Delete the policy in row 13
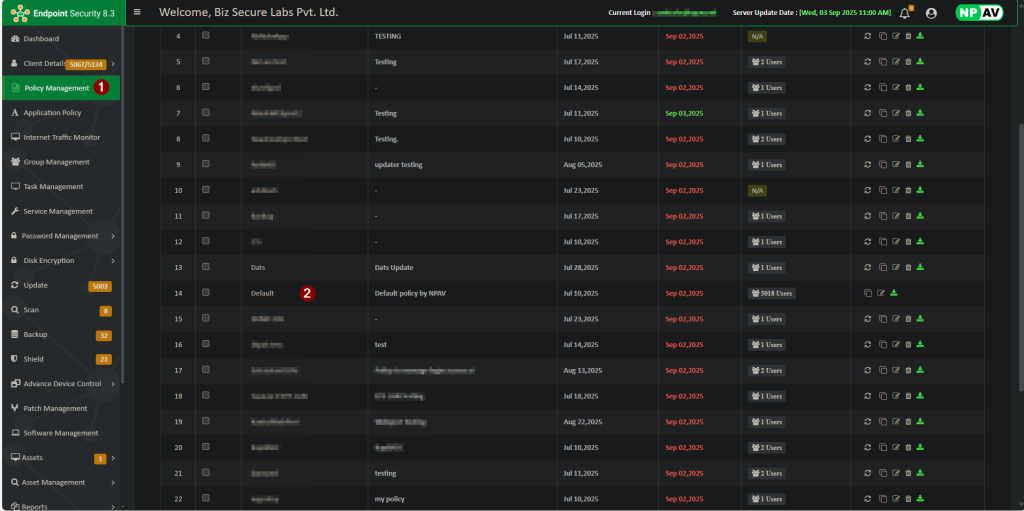This screenshot has height=511, width=1024. [908, 267]
